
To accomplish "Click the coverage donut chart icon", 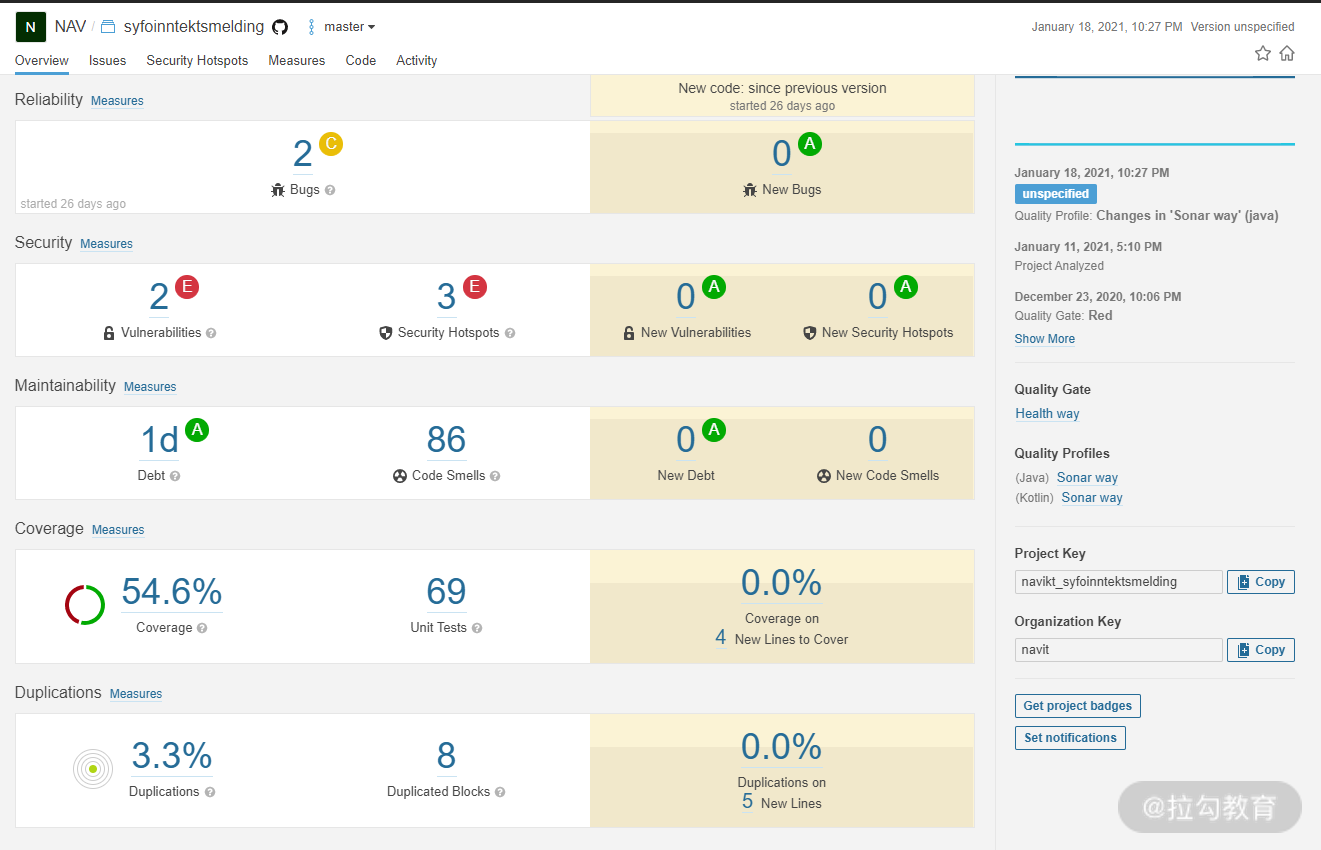I will pos(85,605).
